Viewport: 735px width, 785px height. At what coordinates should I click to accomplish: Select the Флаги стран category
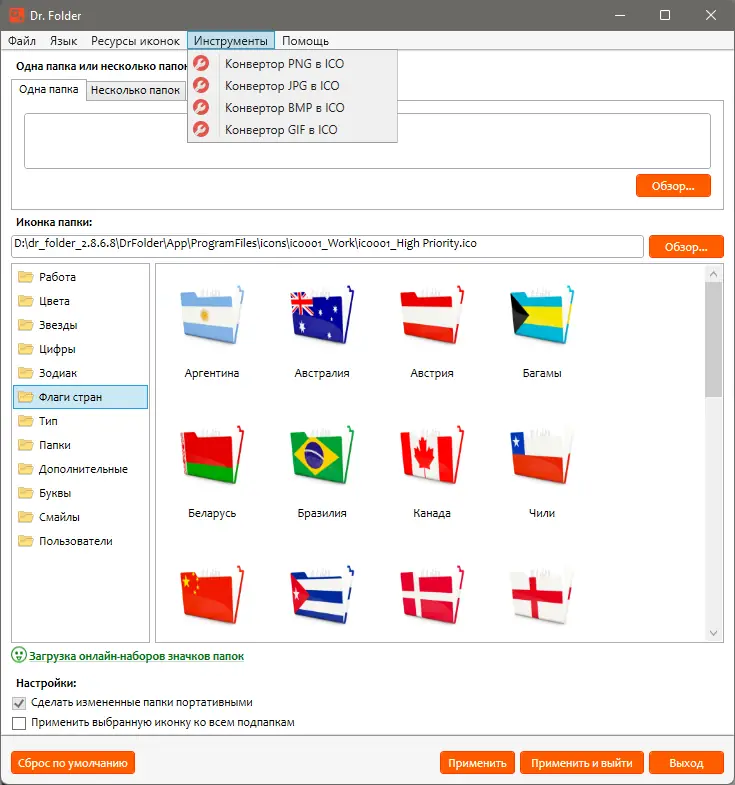(81, 397)
